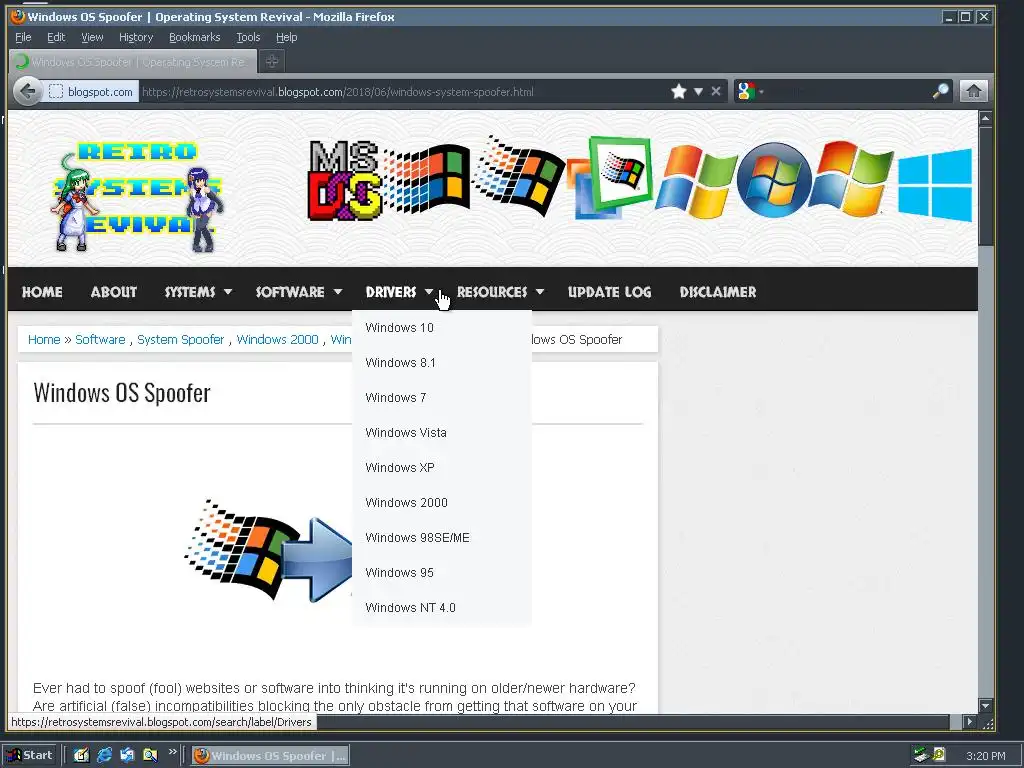
Task: Open the UPDATE LOG page
Action: click(609, 292)
